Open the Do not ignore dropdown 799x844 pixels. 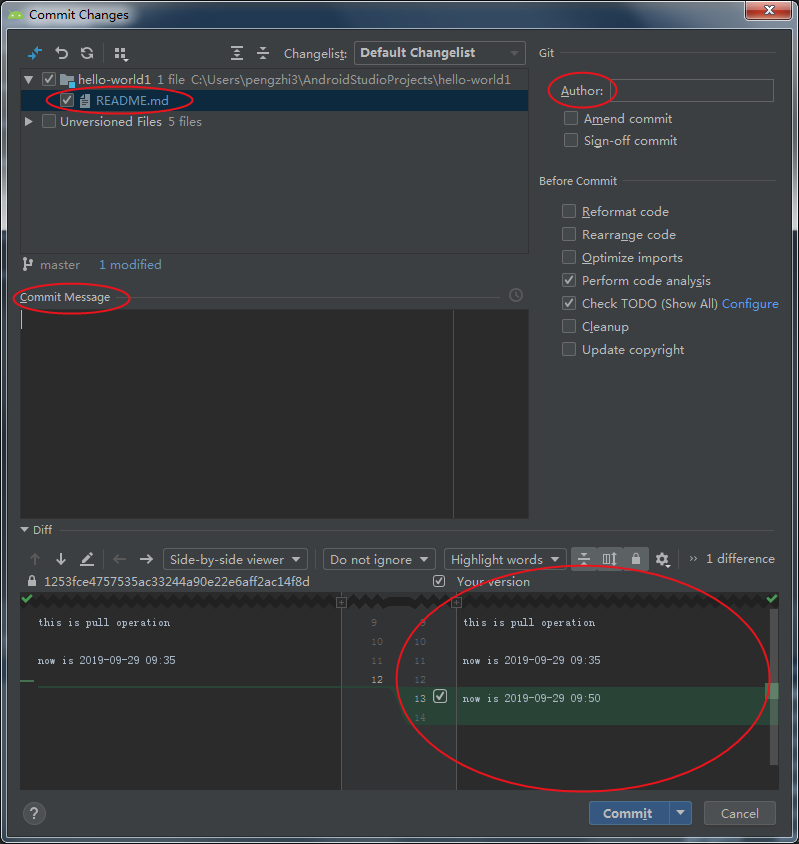(379, 559)
